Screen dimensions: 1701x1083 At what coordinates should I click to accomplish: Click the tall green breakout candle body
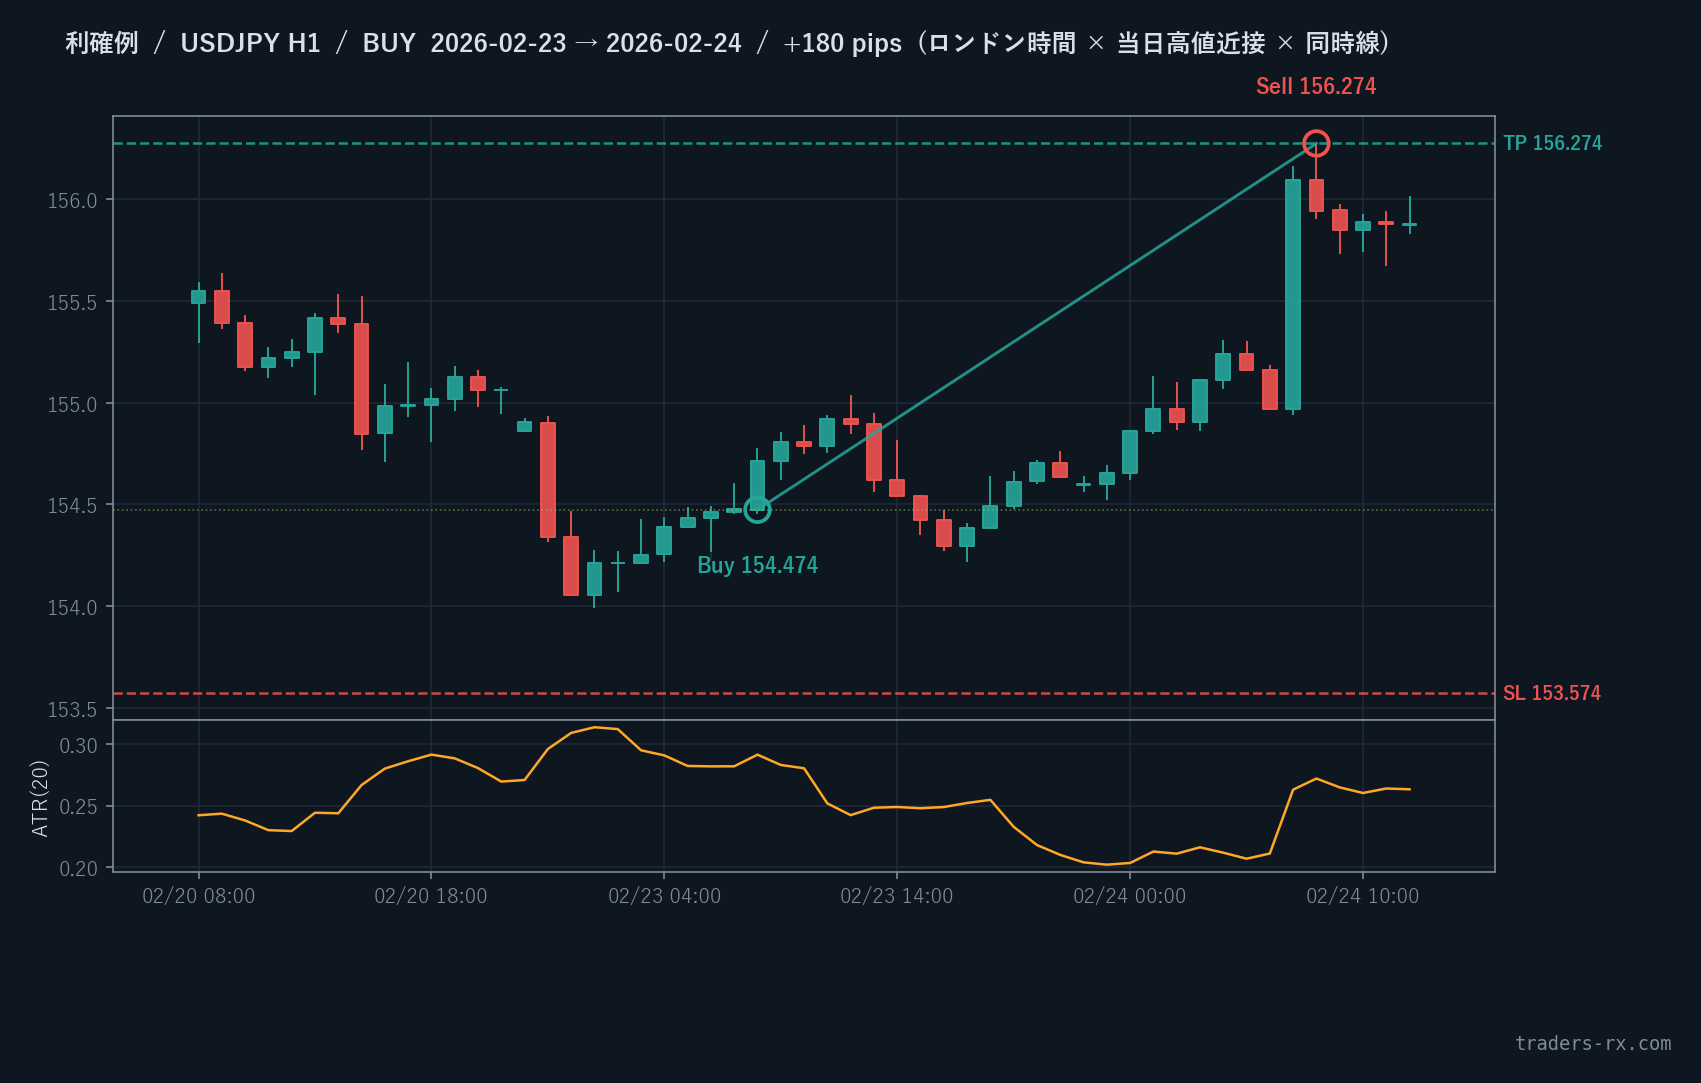click(x=1293, y=294)
